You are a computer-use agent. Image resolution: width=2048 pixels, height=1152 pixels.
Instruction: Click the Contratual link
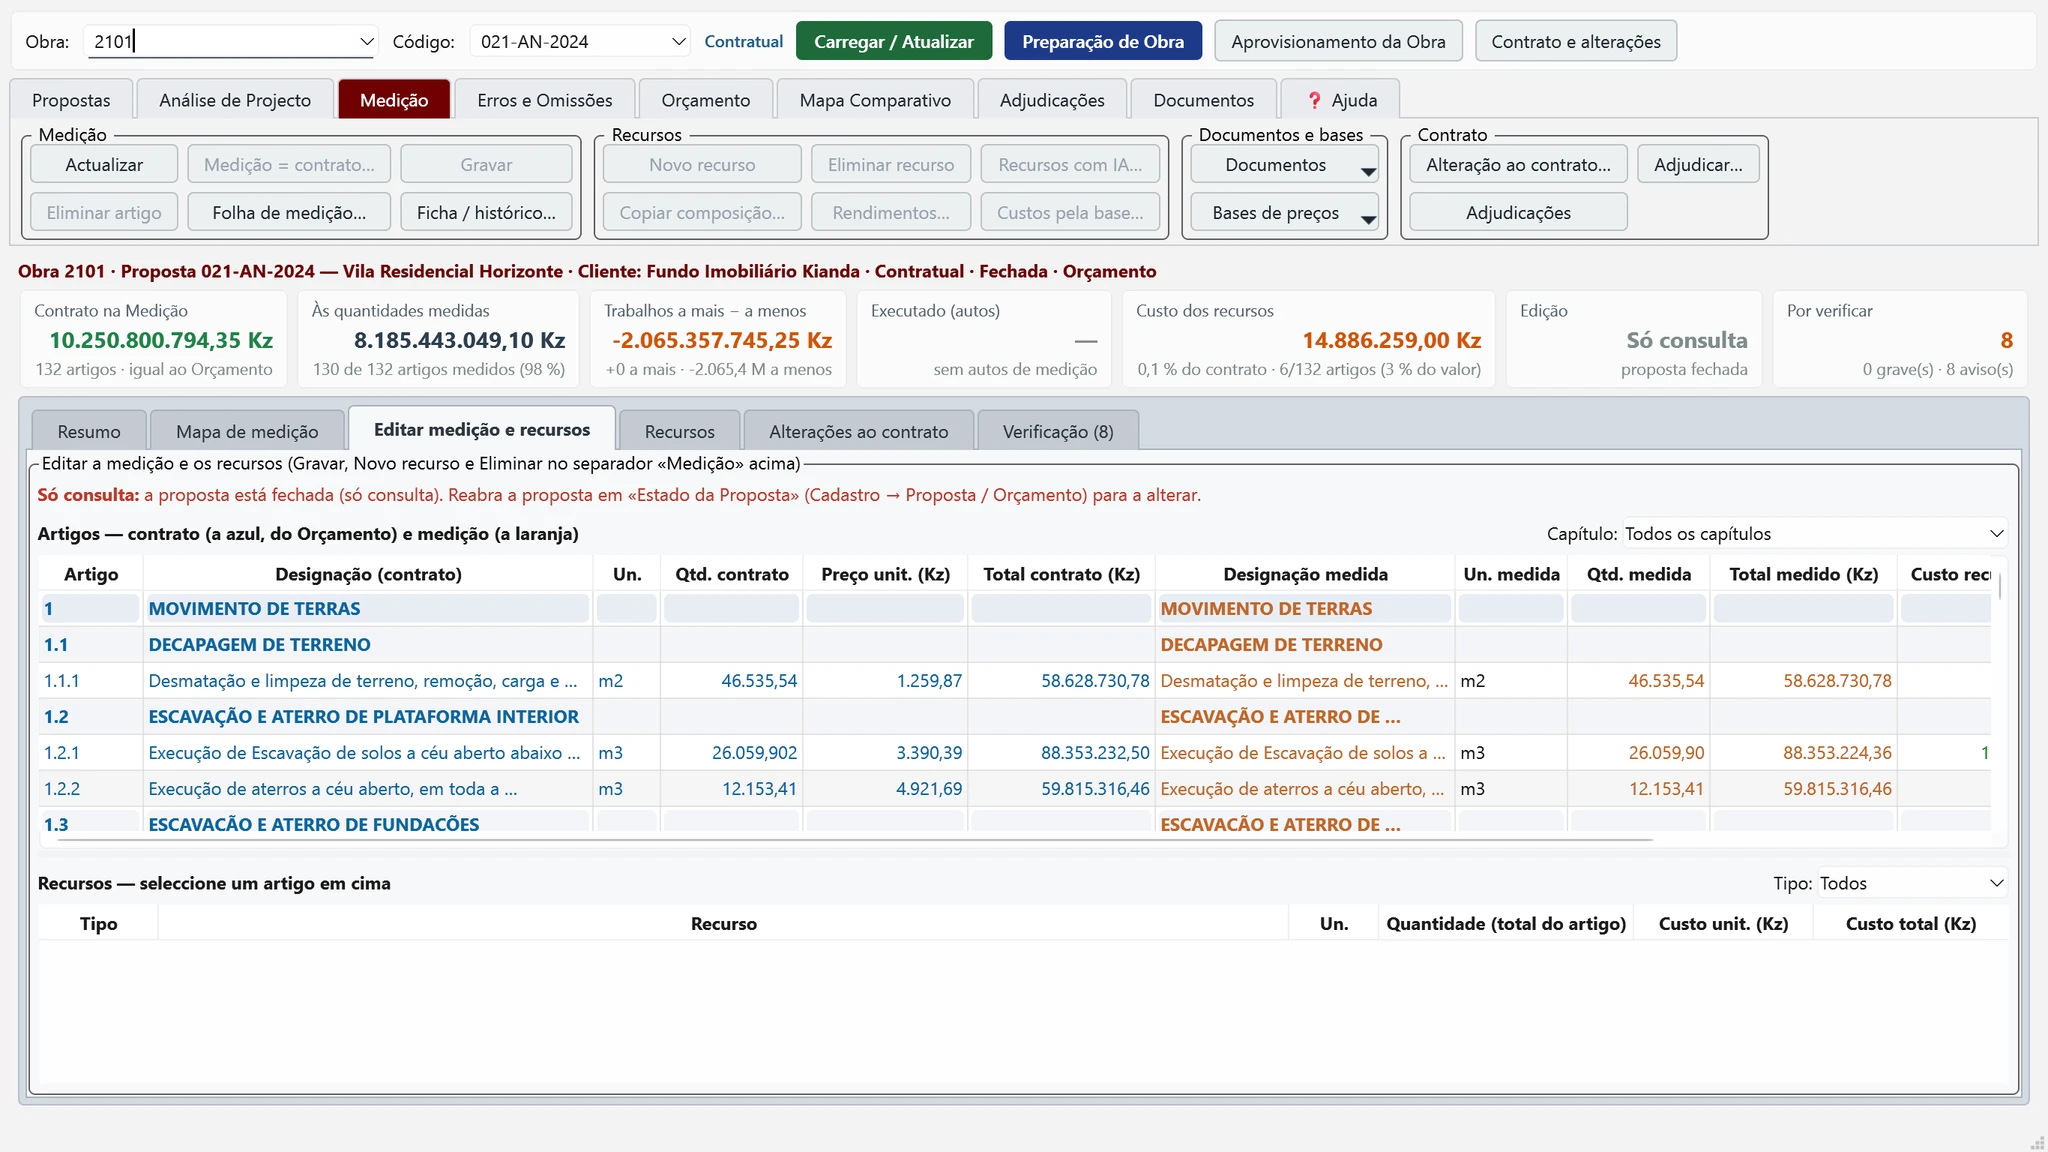point(743,42)
